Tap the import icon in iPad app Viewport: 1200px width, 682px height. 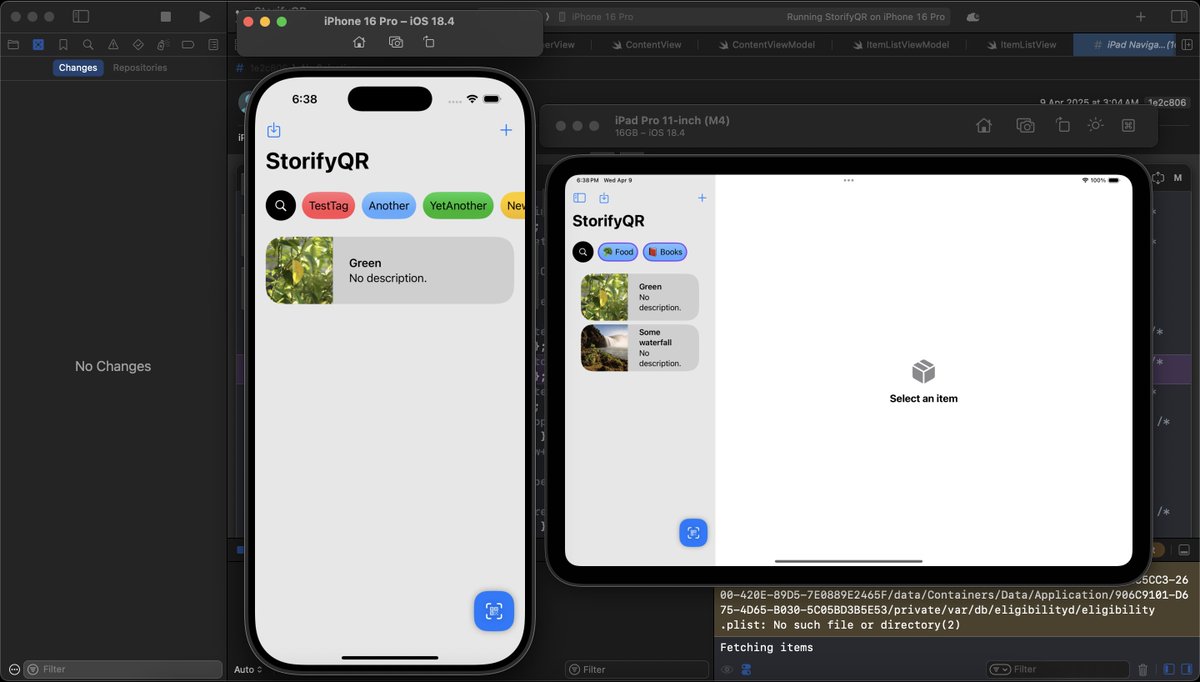coord(604,198)
